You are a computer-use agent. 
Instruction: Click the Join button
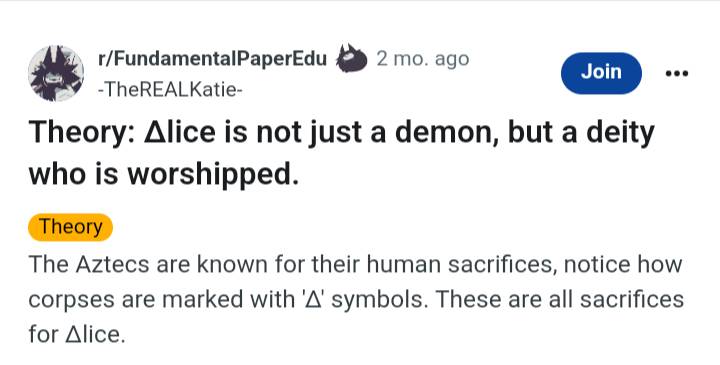[x=601, y=73]
